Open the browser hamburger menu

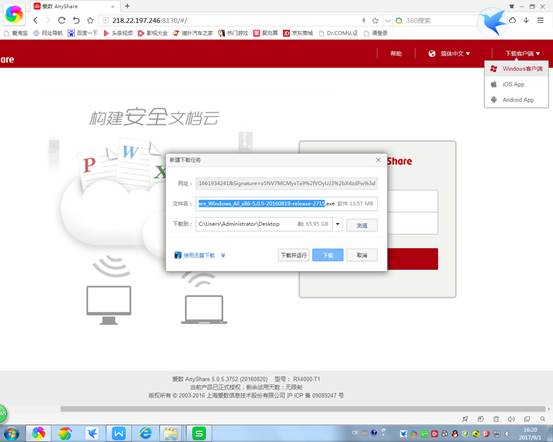pyautogui.click(x=540, y=20)
